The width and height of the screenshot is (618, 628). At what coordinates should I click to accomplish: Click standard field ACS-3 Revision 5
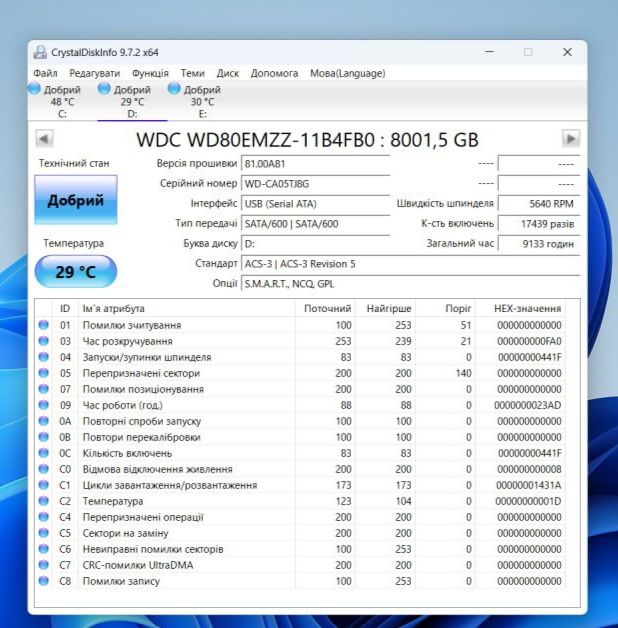pos(411,264)
